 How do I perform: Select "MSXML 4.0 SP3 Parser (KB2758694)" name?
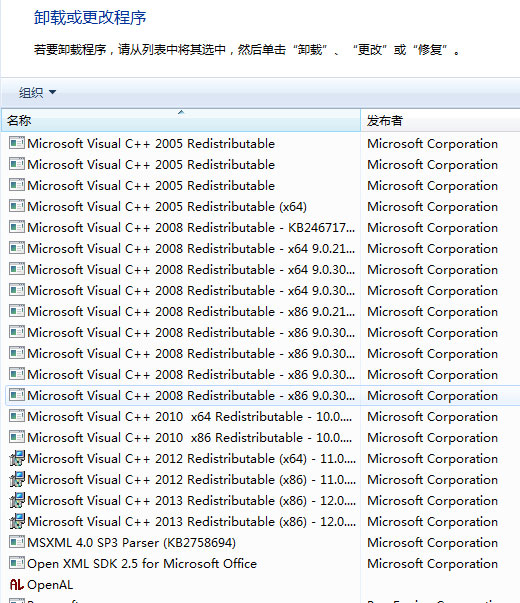132,543
